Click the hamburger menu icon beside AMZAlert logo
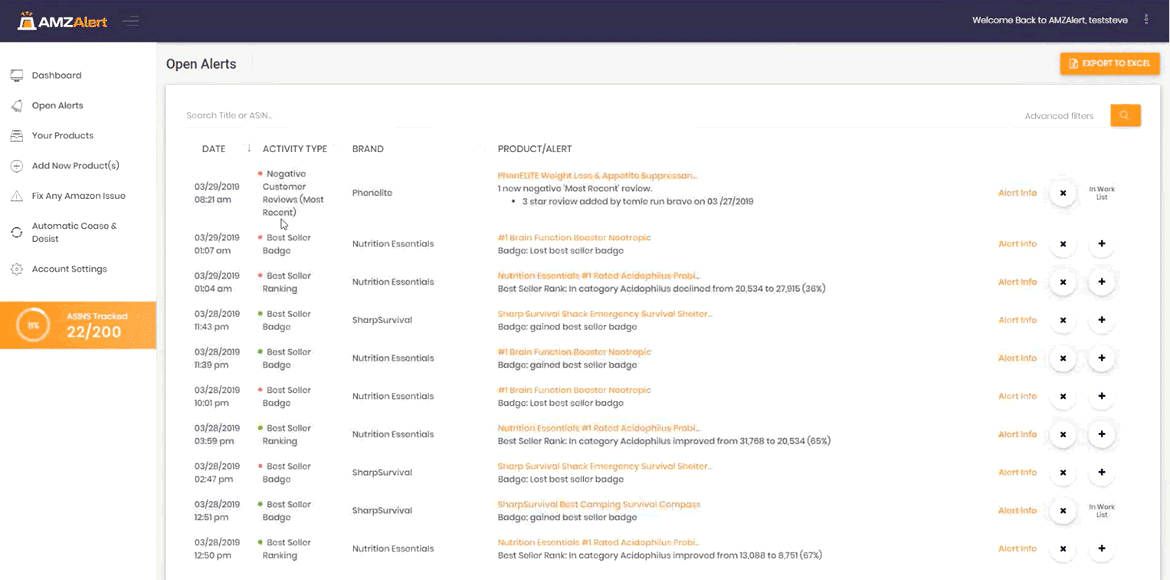Viewport: 1170px width, 580px height. (131, 21)
